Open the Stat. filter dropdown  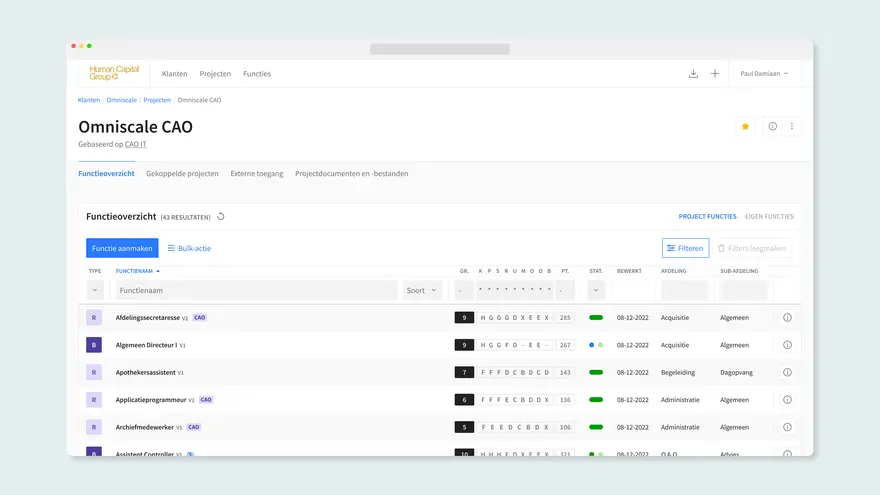tap(596, 290)
